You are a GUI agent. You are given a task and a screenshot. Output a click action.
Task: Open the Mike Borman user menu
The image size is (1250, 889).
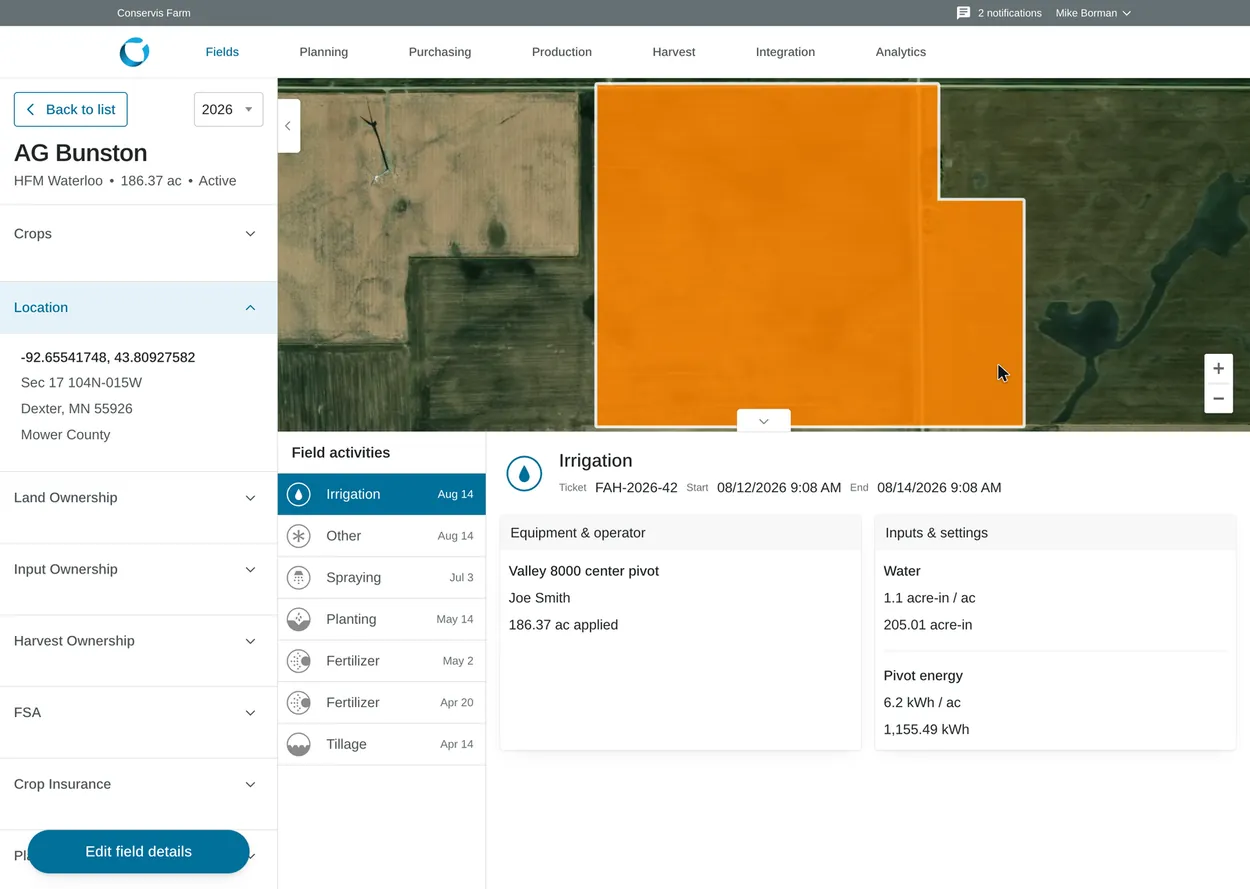1093,13
